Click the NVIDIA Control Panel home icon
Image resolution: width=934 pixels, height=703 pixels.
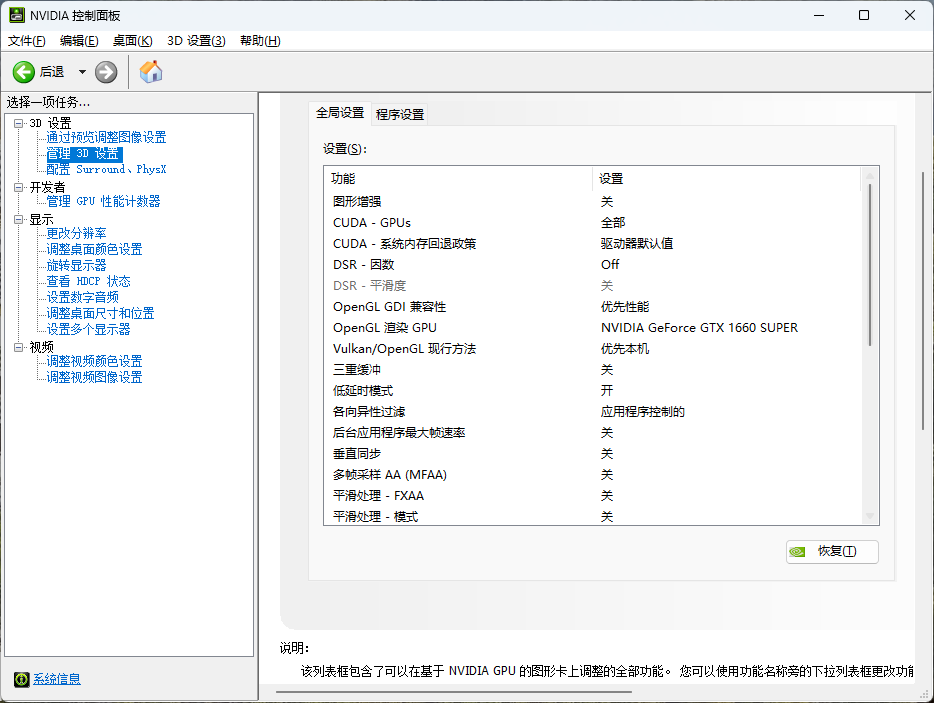pos(151,71)
